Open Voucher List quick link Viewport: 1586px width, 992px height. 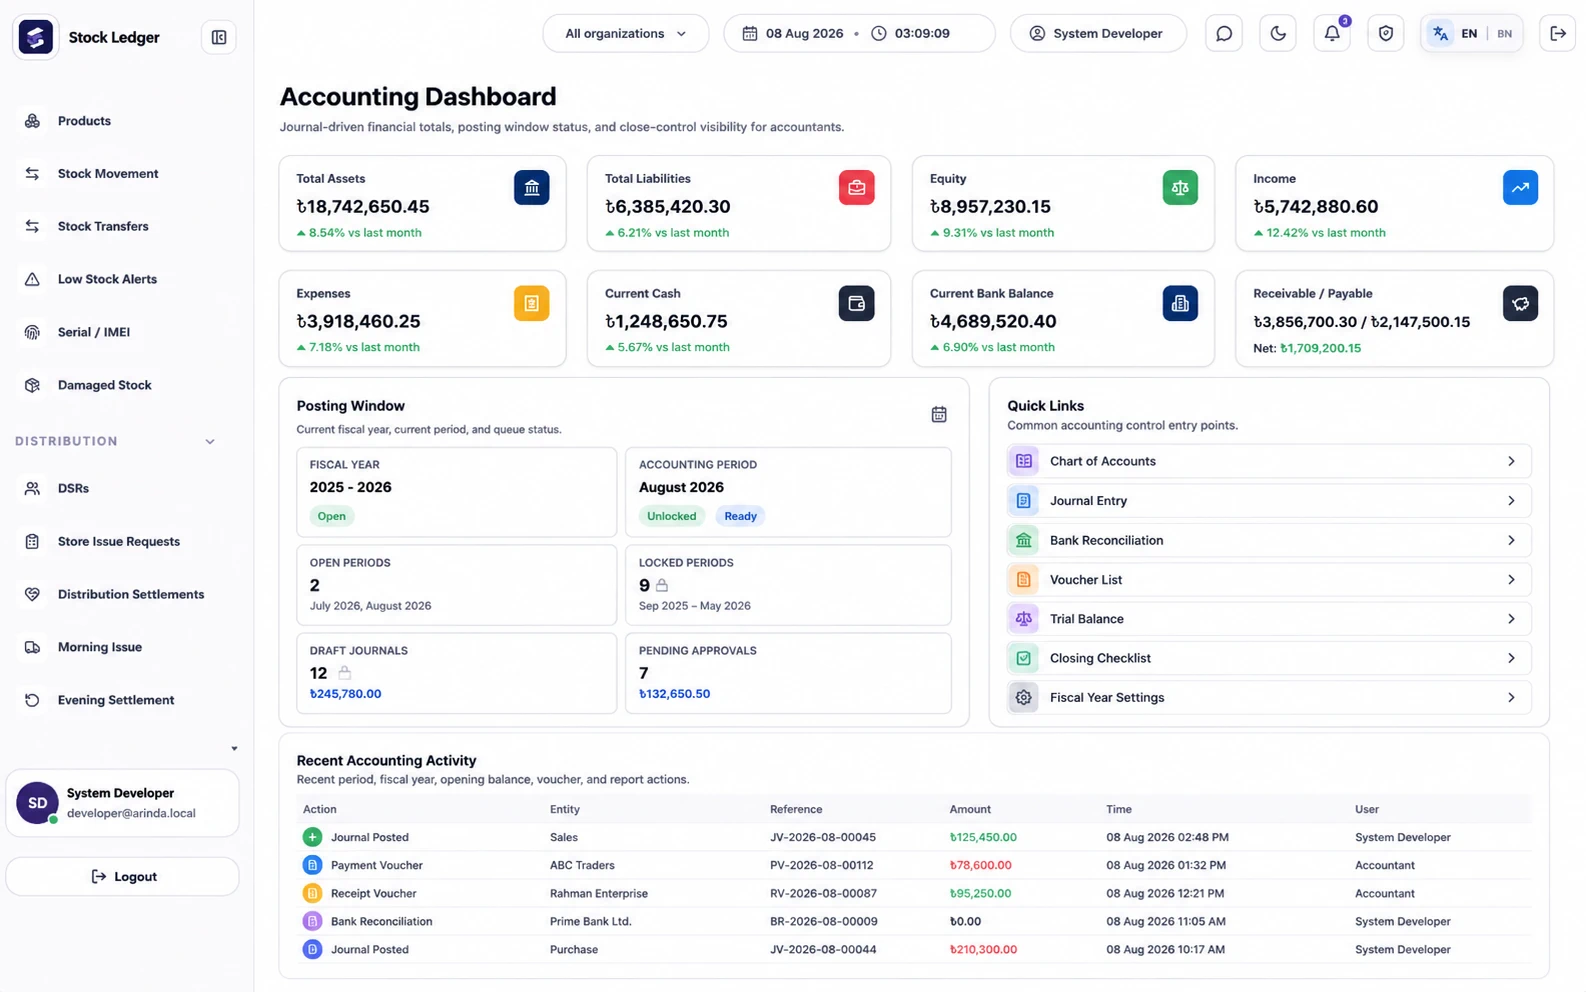pyautogui.click(x=1268, y=580)
